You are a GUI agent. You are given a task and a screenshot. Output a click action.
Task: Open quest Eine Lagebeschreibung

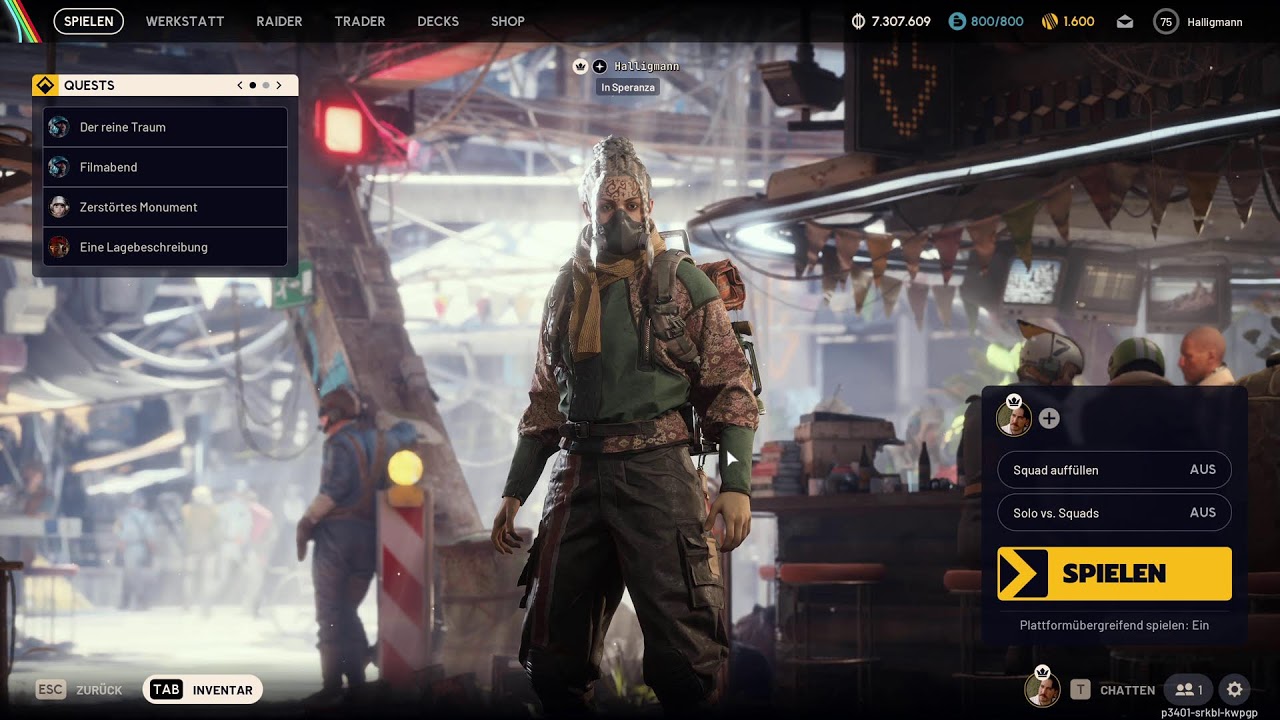166,247
